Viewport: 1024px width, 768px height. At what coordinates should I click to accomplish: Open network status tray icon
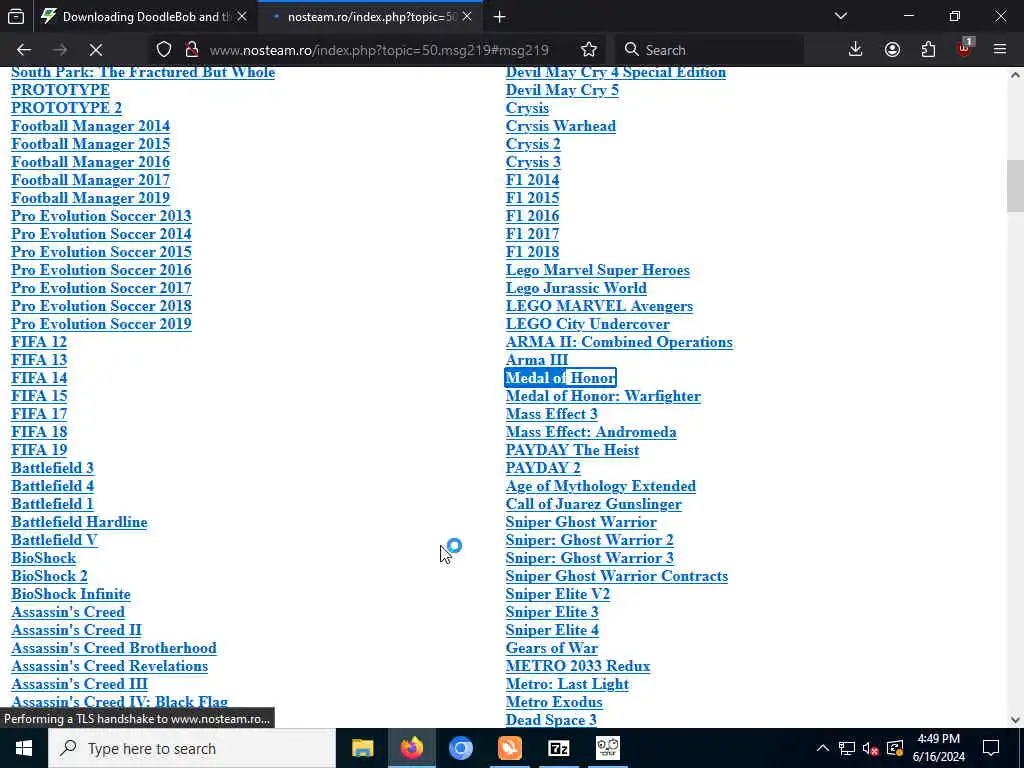(847, 748)
